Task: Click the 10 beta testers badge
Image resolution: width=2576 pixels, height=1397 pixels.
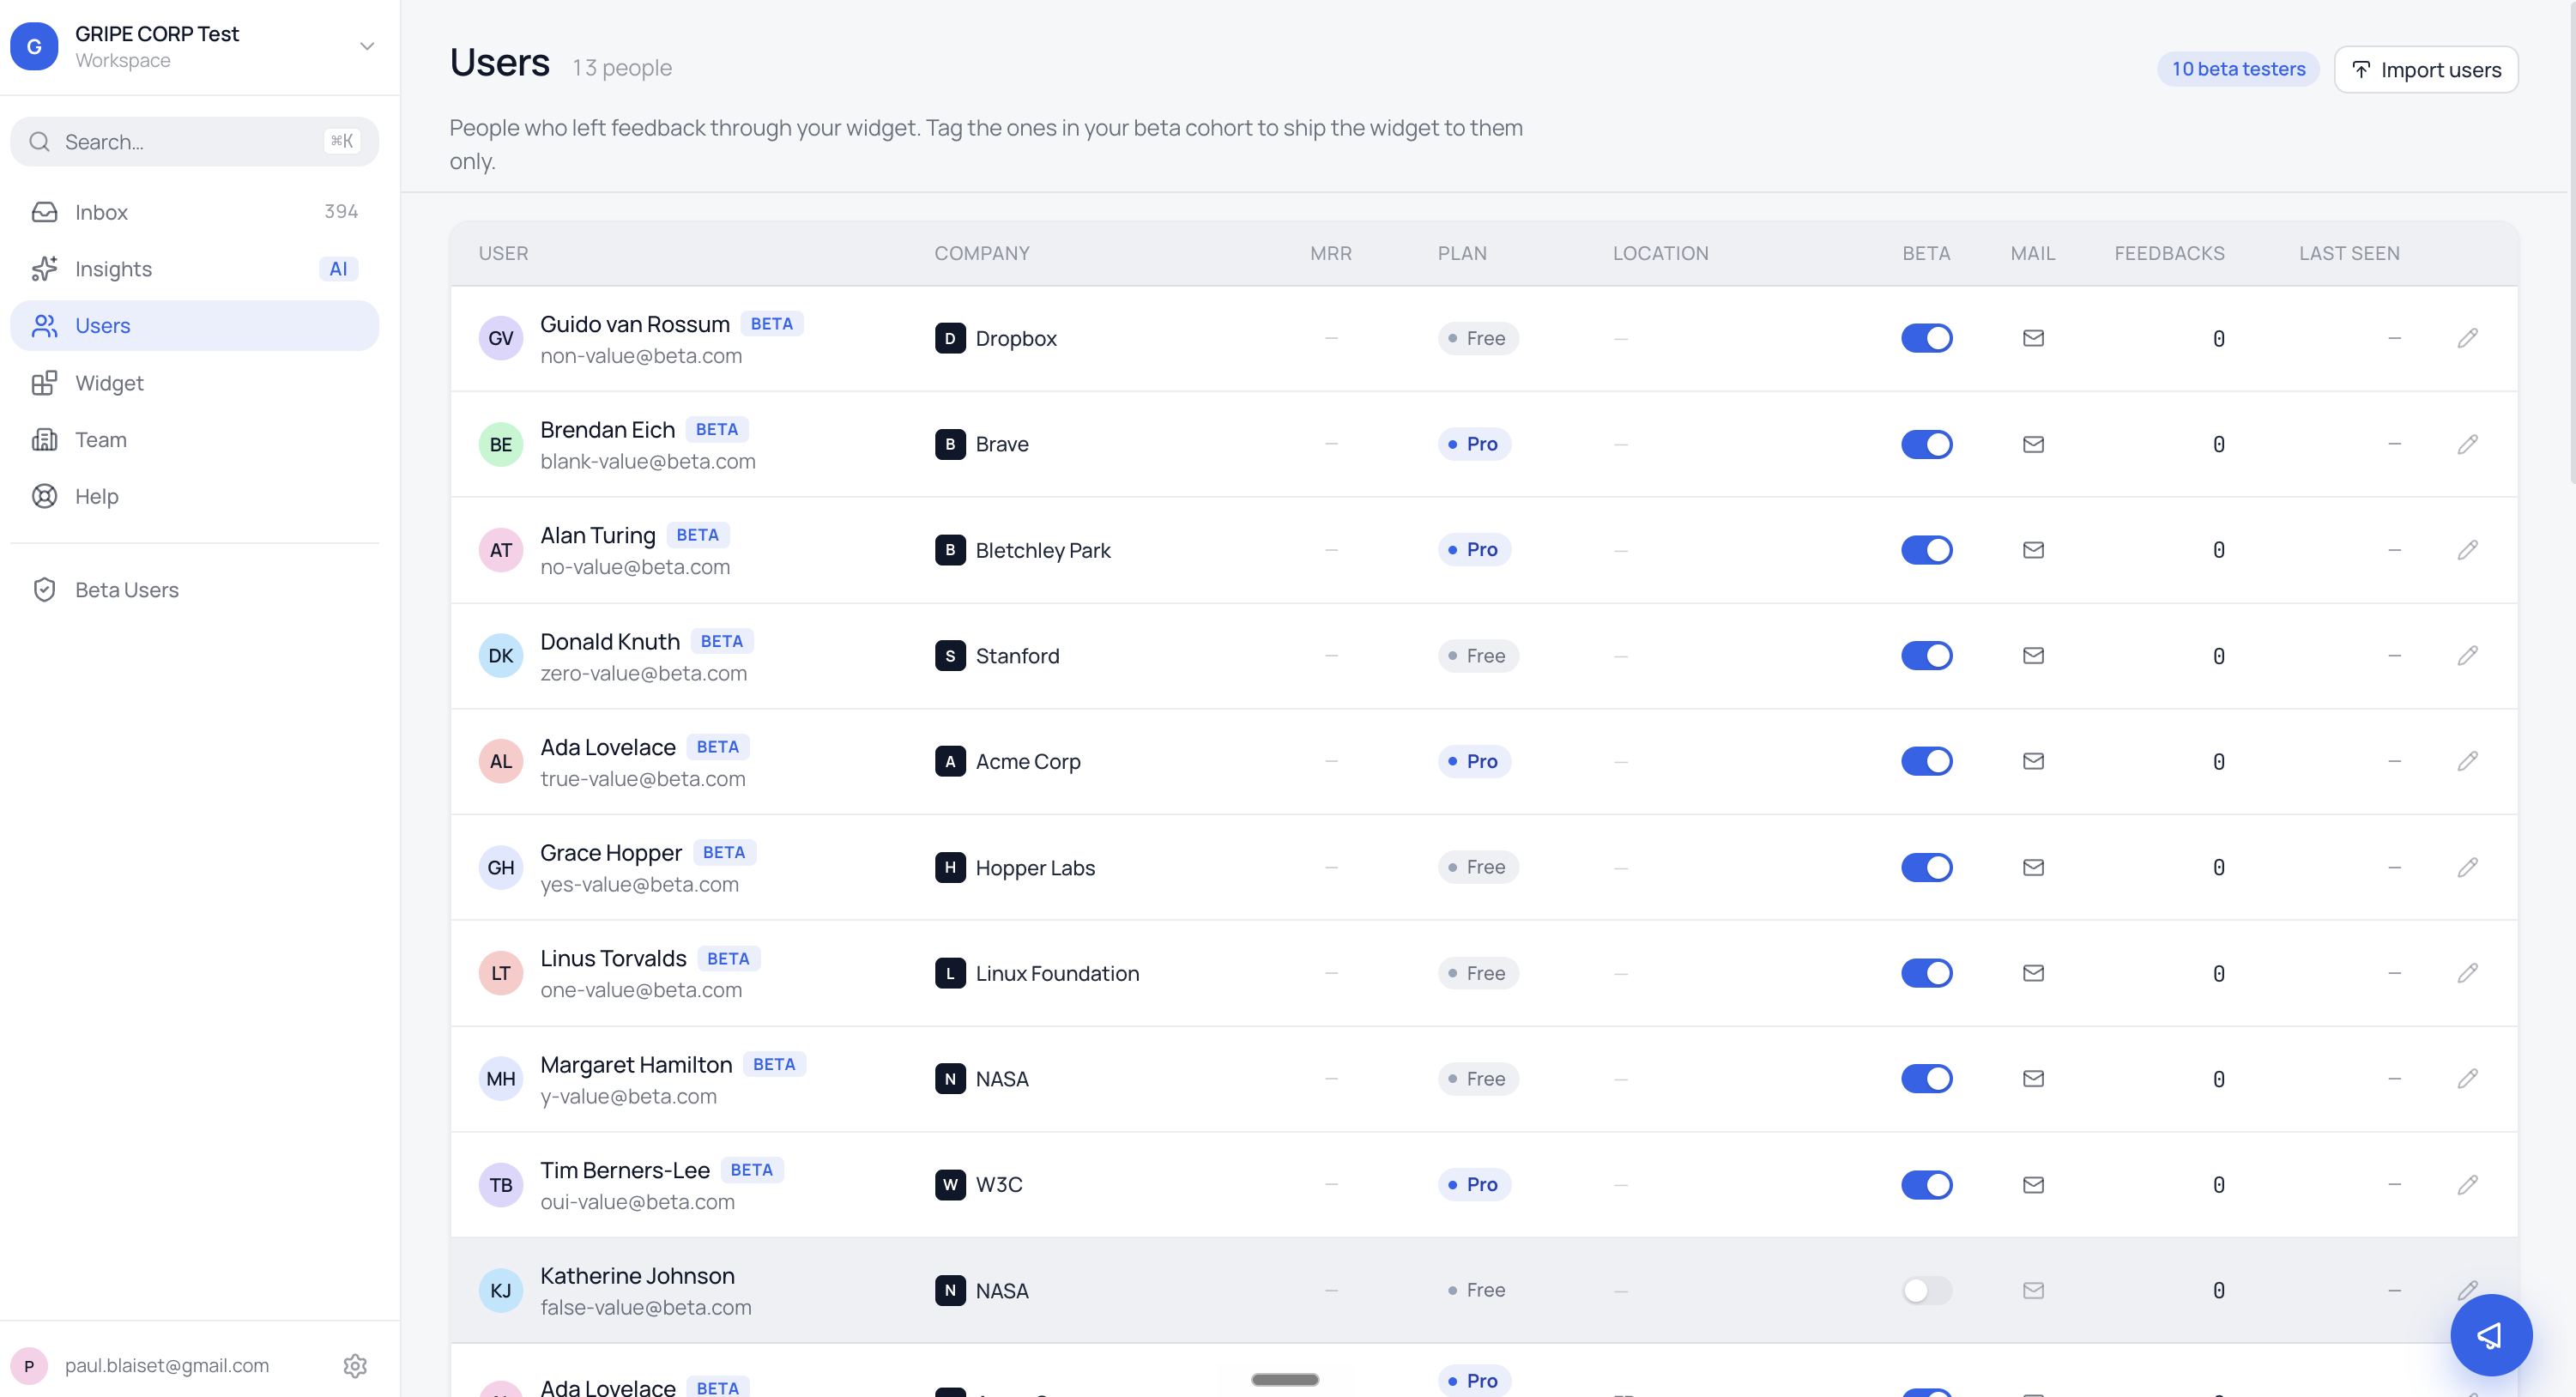Action: [2238, 69]
